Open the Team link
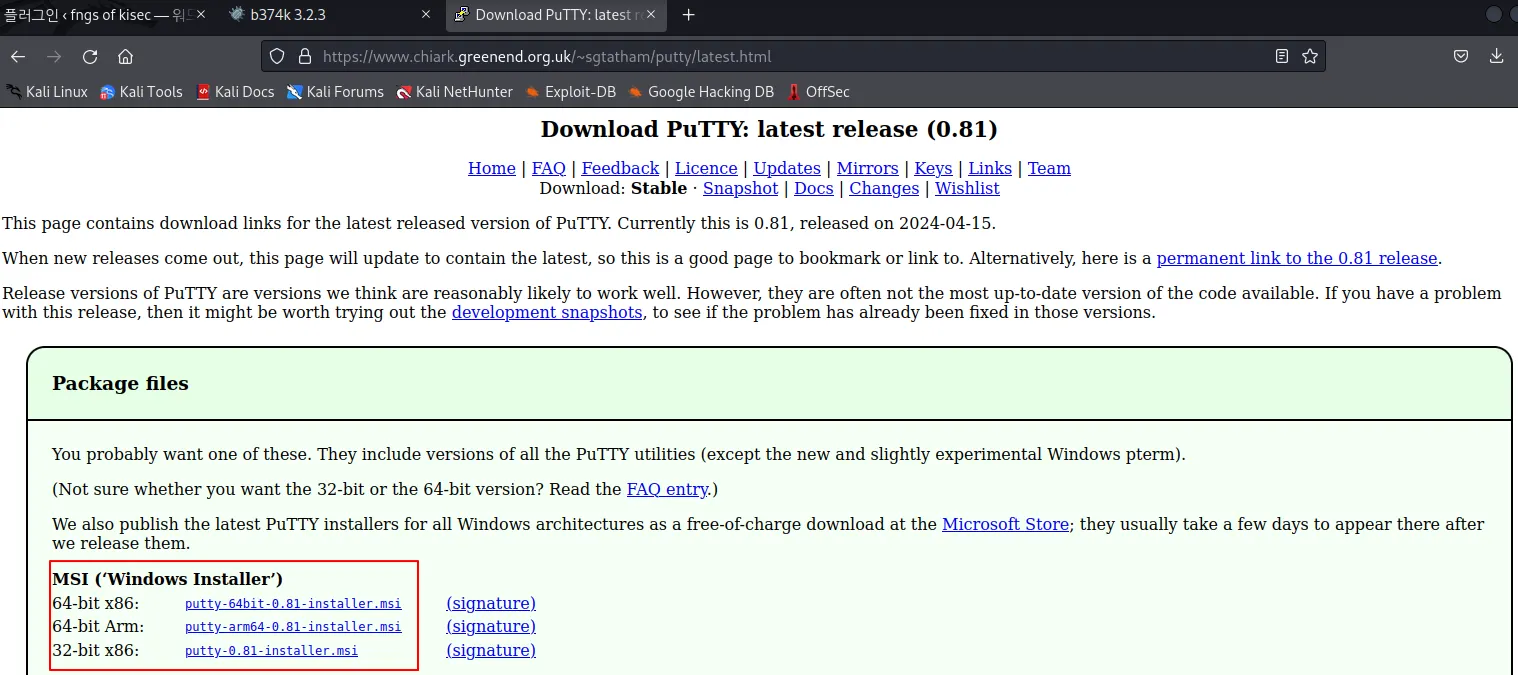1518x675 pixels. (x=1049, y=168)
